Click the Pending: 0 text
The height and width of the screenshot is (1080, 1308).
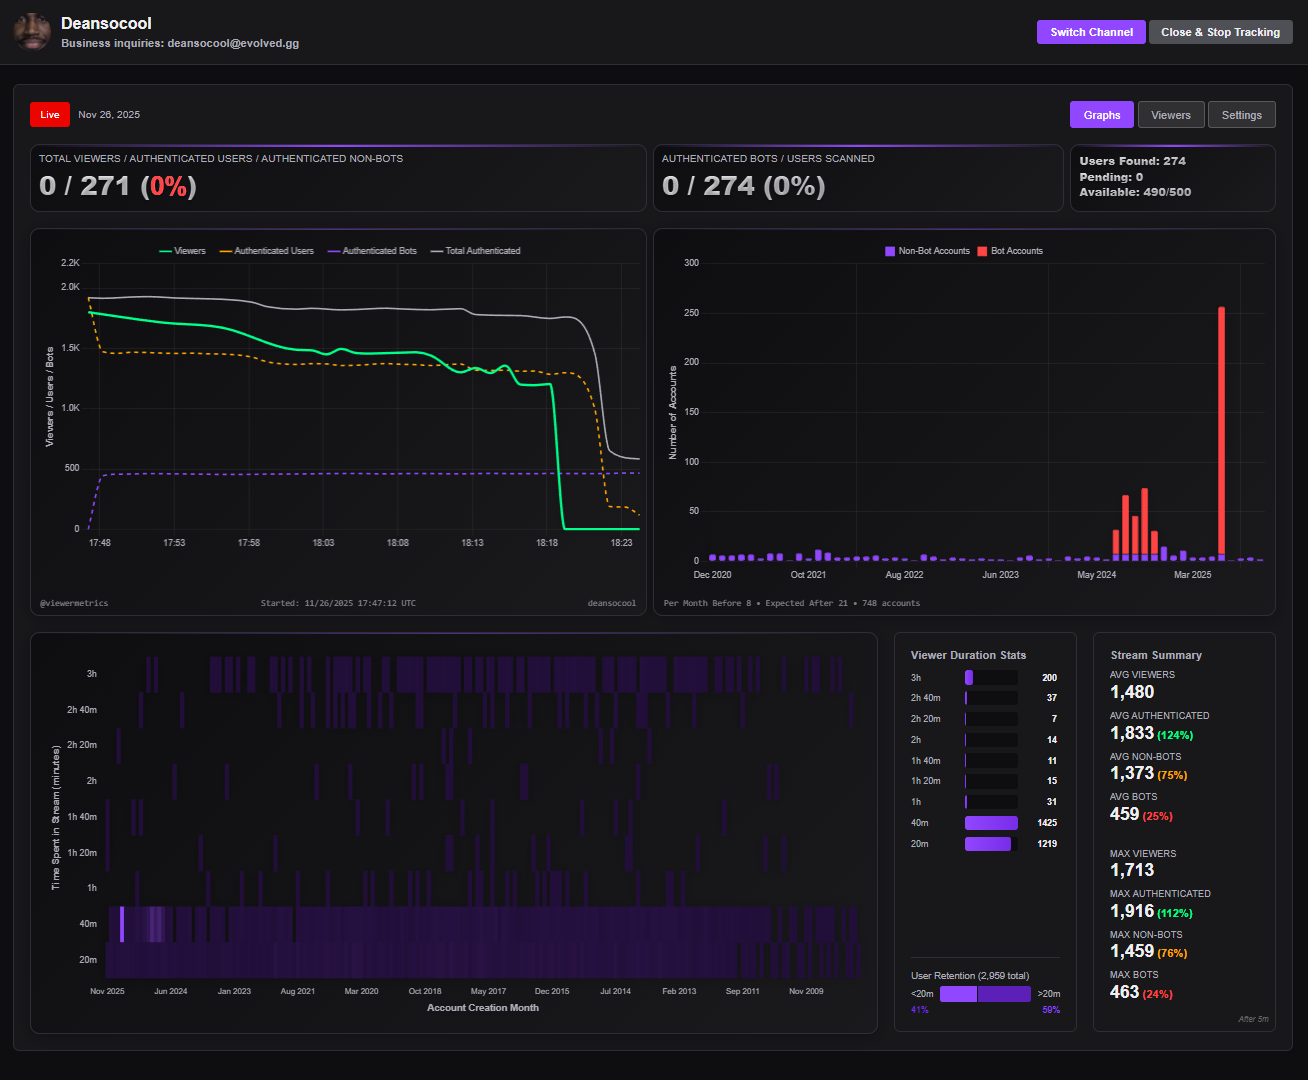pos(1111,177)
